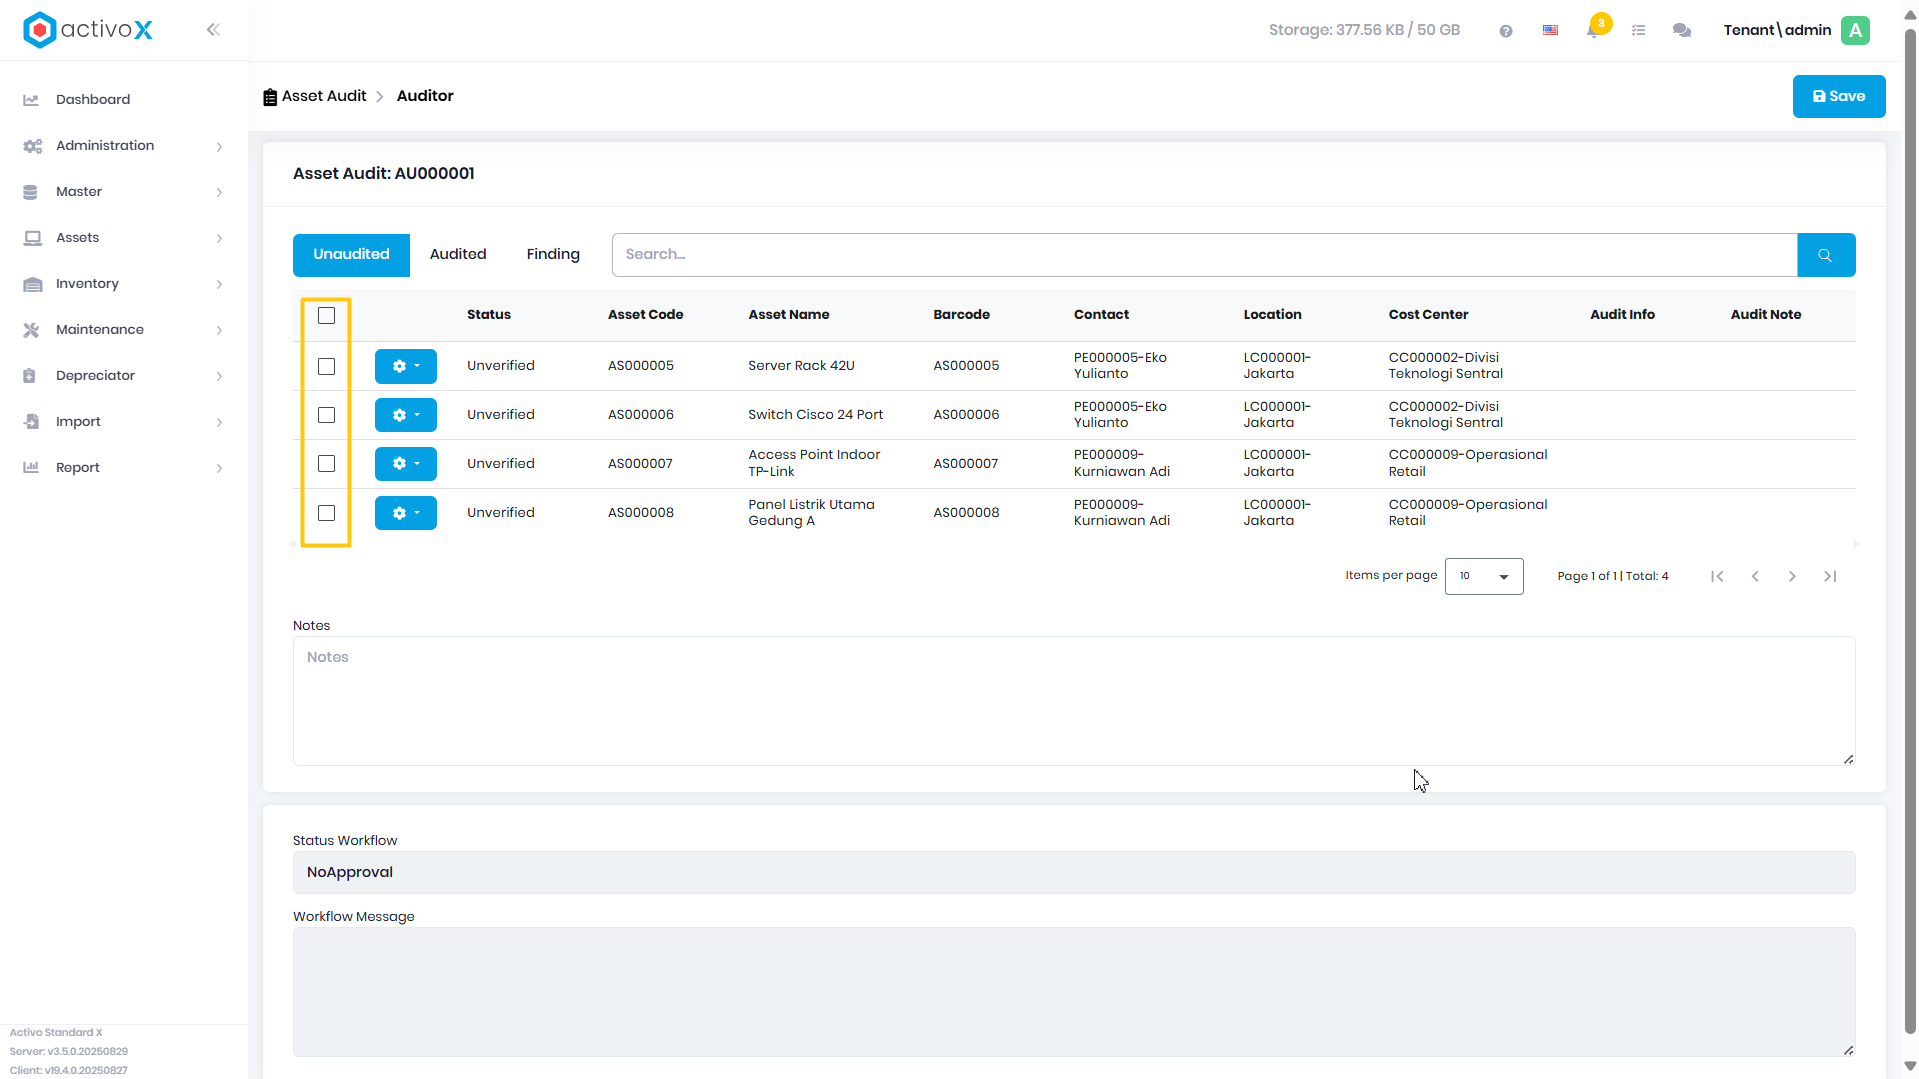Image resolution: width=1919 pixels, height=1079 pixels.
Task: Go to previous page of the table
Action: click(x=1755, y=576)
